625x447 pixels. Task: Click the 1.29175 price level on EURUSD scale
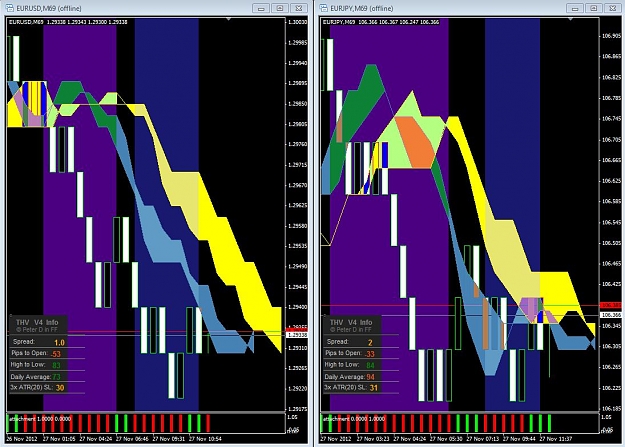297,409
